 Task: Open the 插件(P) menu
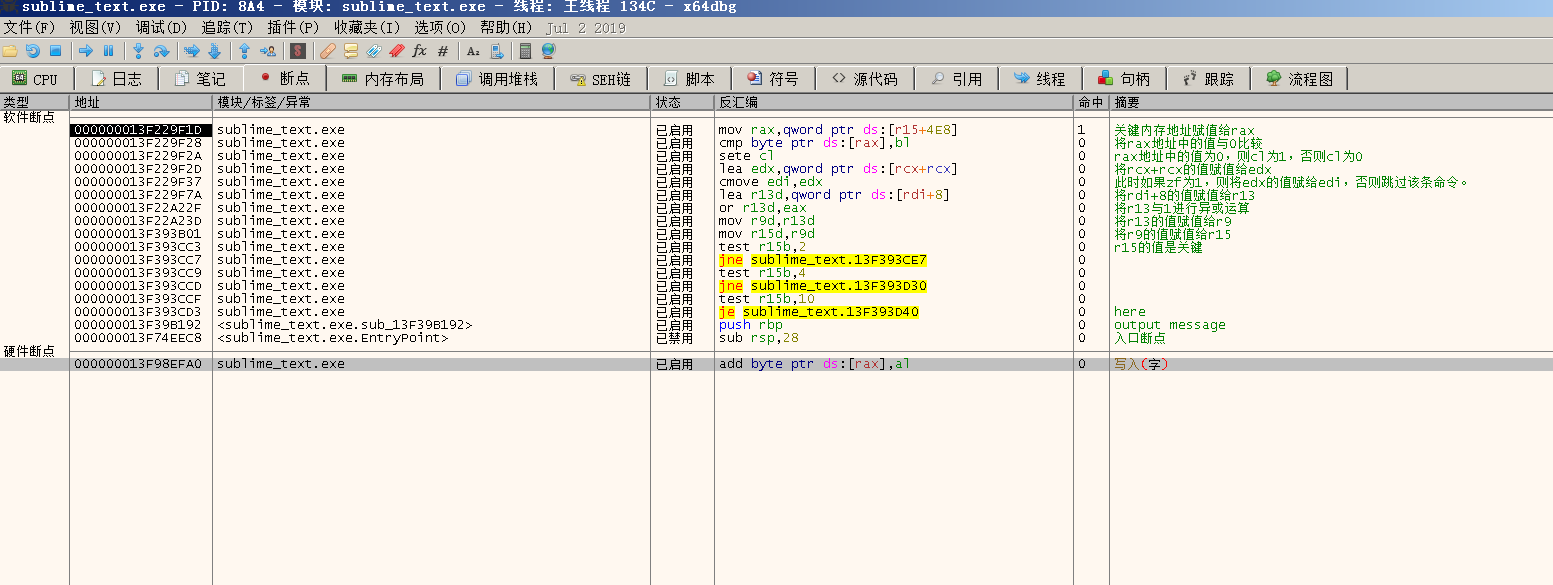pos(293,28)
